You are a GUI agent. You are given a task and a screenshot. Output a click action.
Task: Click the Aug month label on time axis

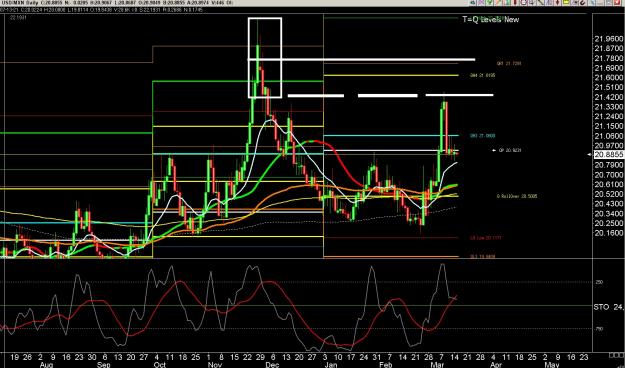click(x=47, y=364)
